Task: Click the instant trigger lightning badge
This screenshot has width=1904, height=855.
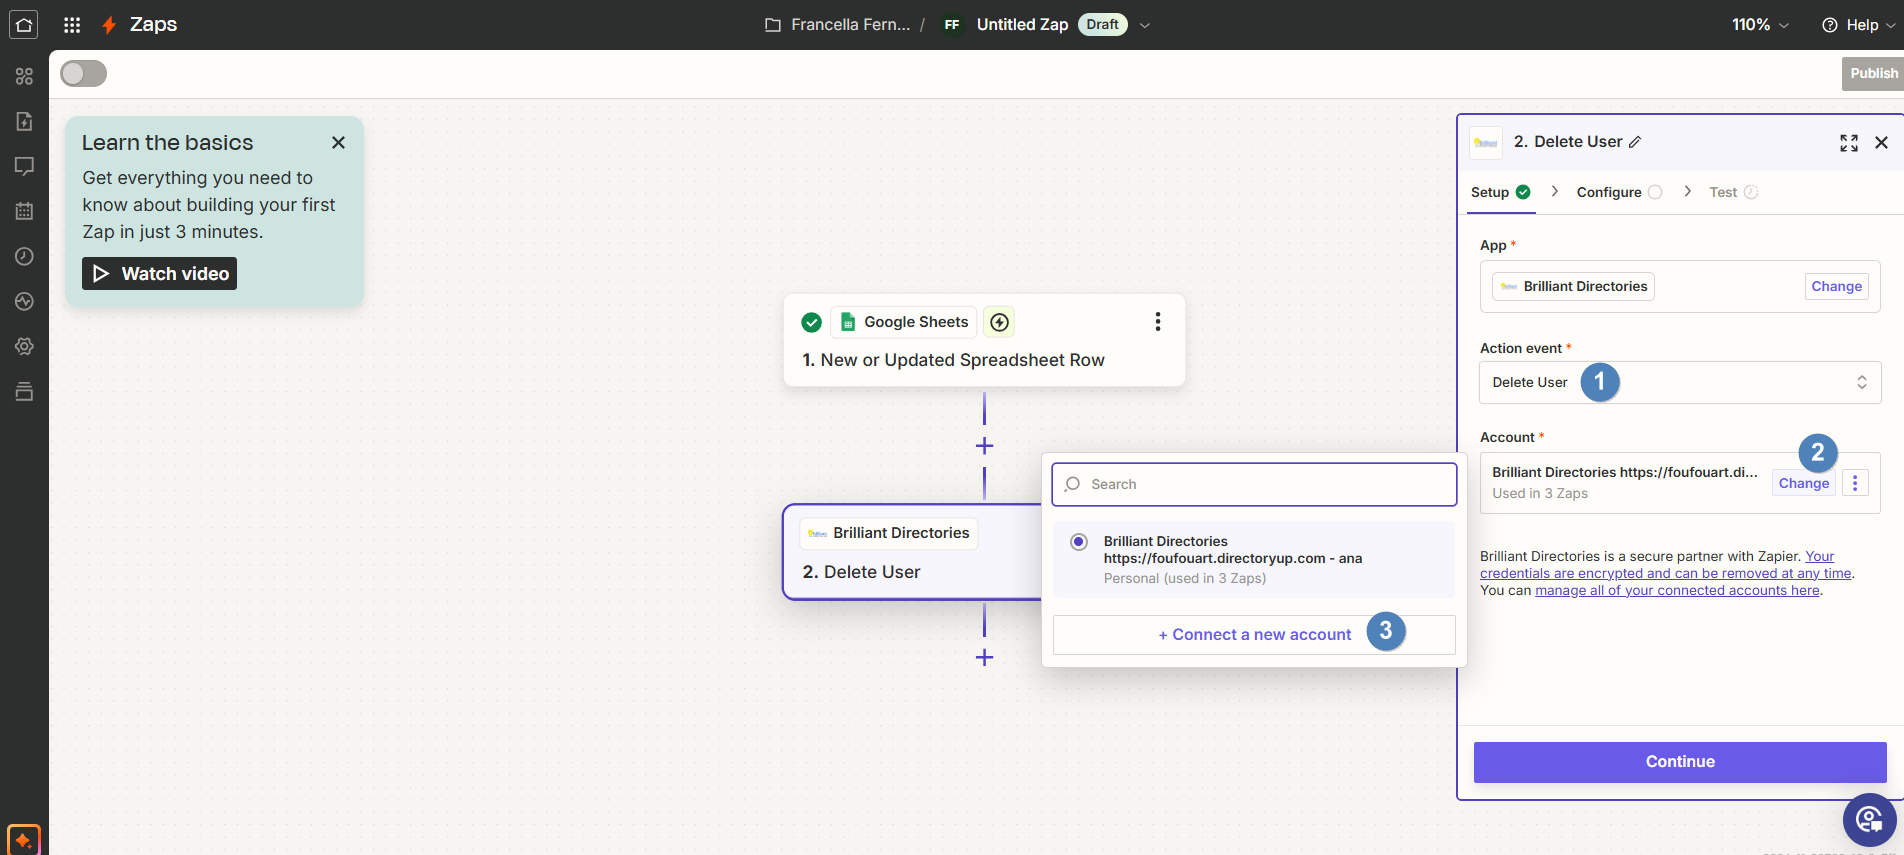Action: pos(999,322)
